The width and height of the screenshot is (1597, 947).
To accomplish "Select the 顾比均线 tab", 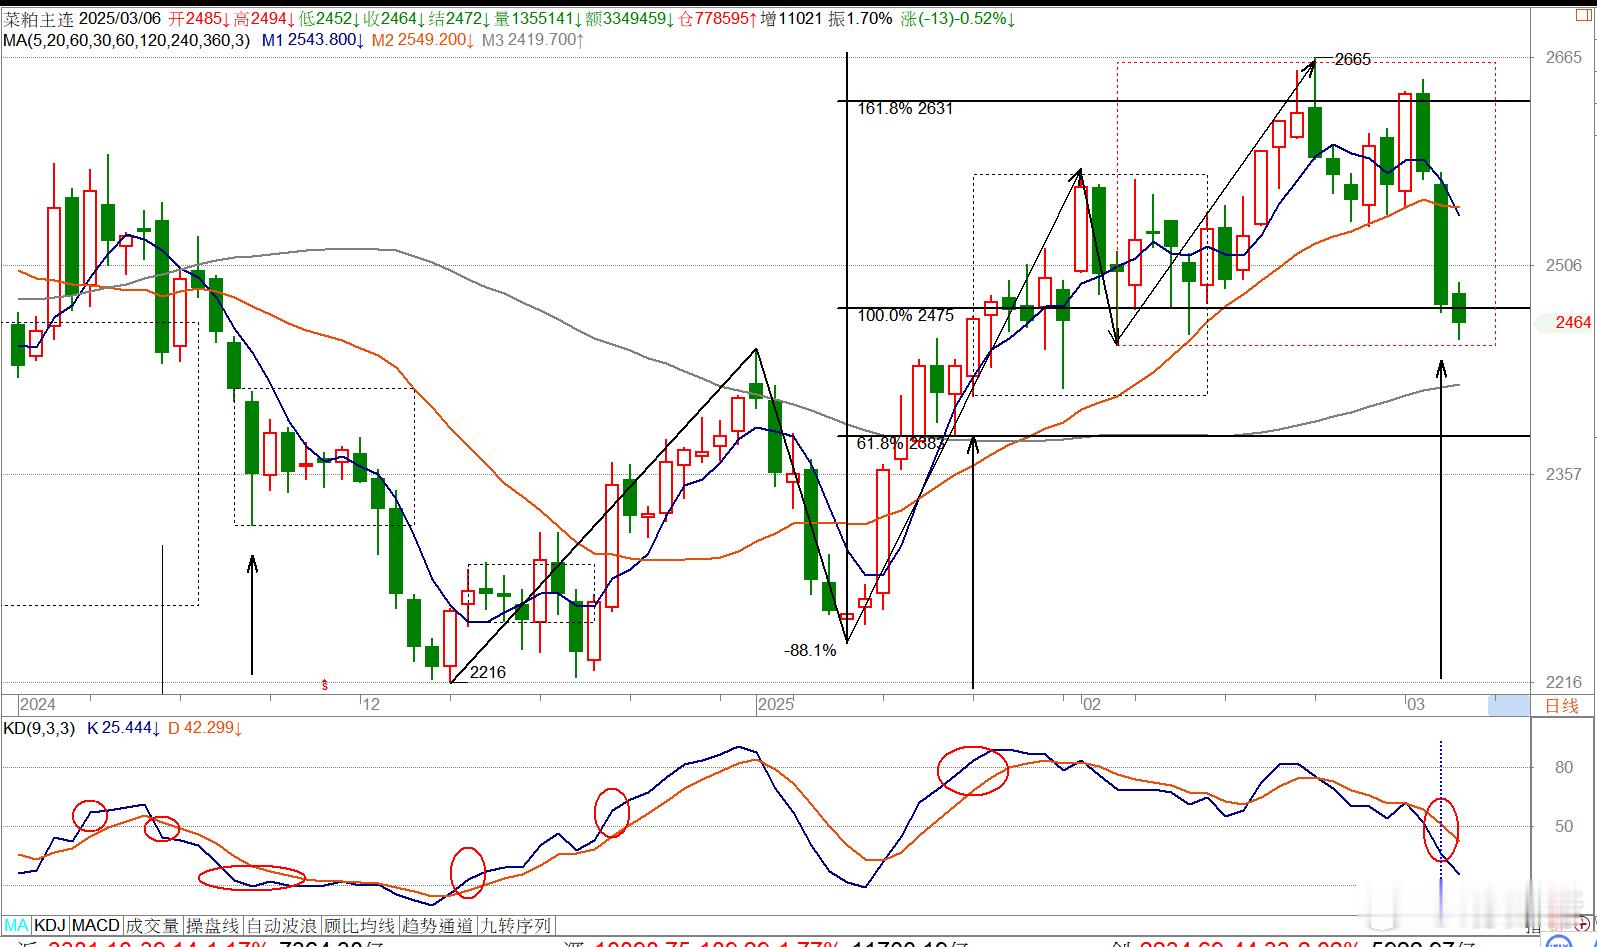I will [360, 926].
